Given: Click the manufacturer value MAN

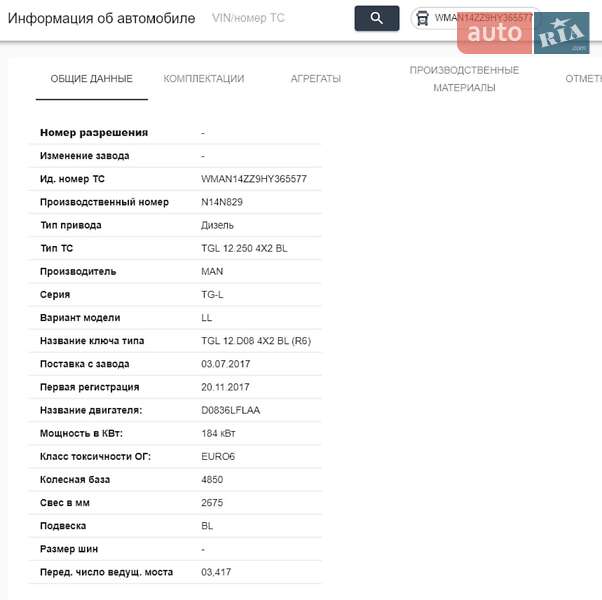Looking at the screenshot, I should [x=212, y=271].
